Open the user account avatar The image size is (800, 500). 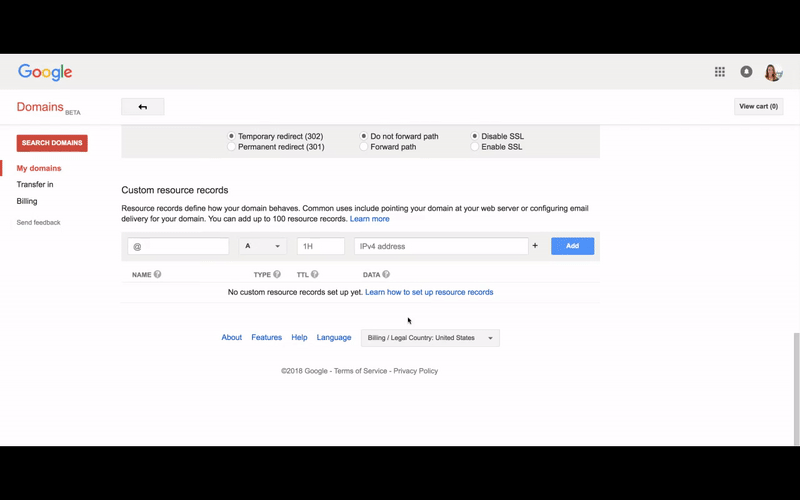(x=772, y=72)
